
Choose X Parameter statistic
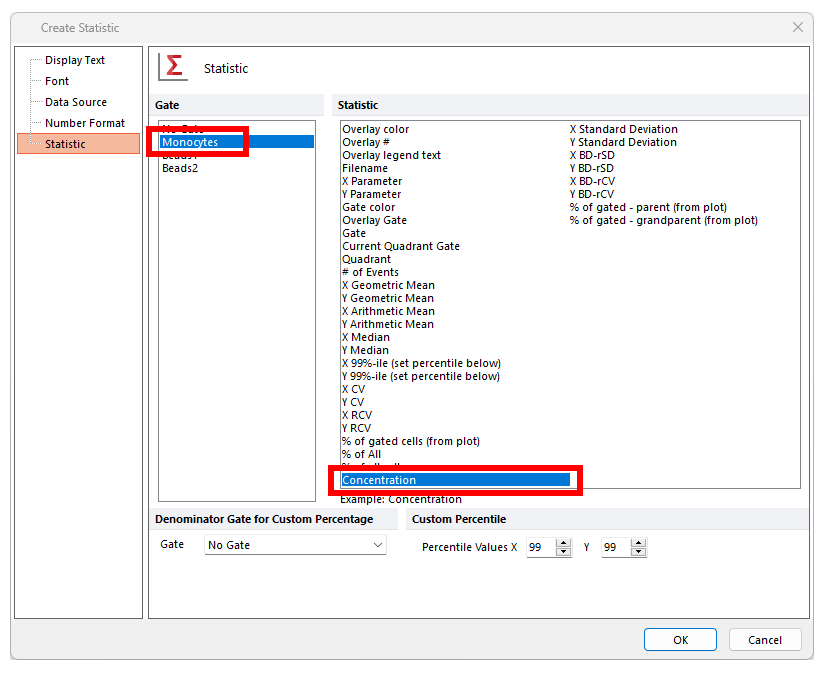[x=372, y=181]
